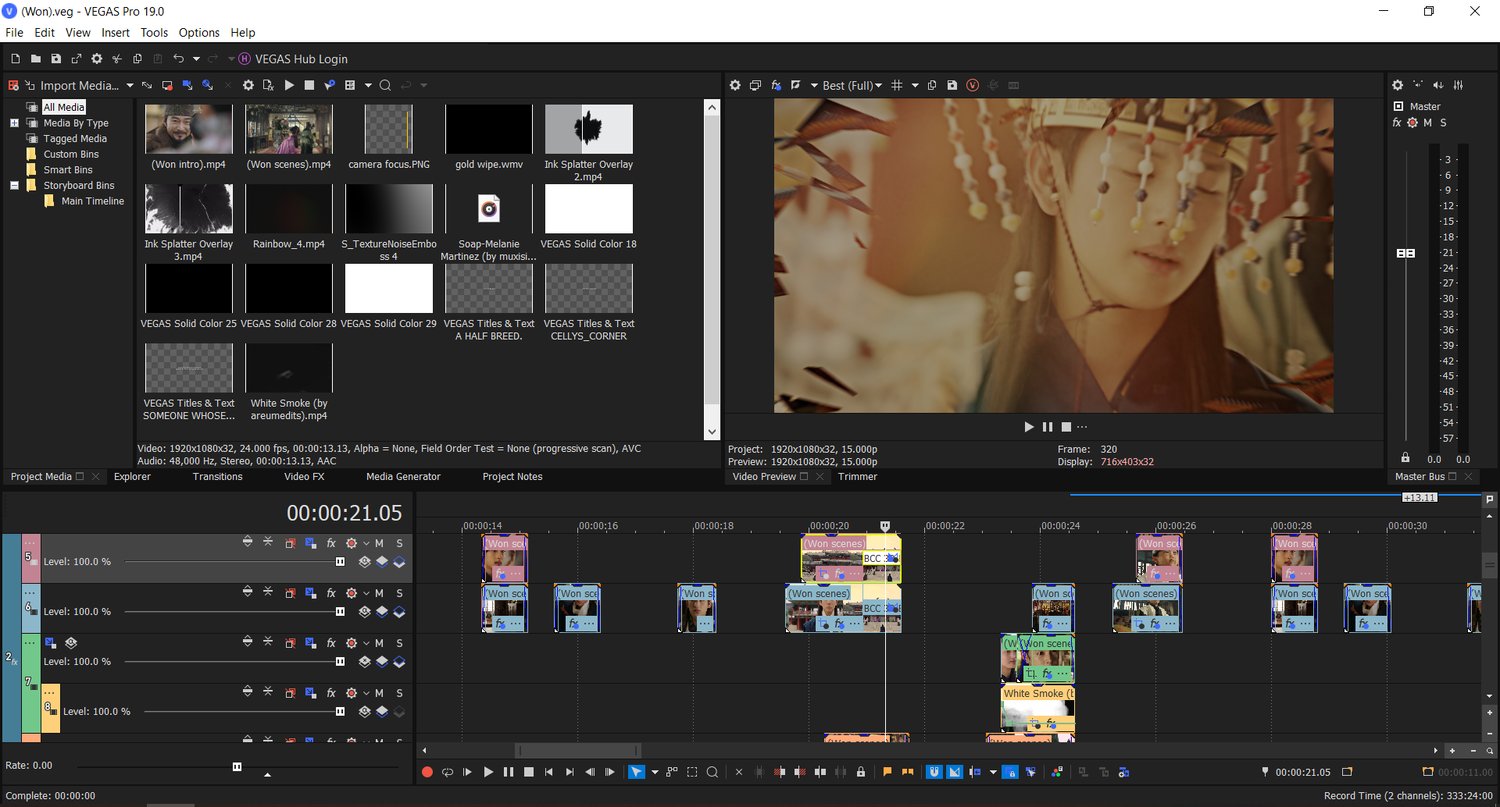This screenshot has width=1500, height=807.
Task: Switch to the Video FX tab
Action: point(304,477)
